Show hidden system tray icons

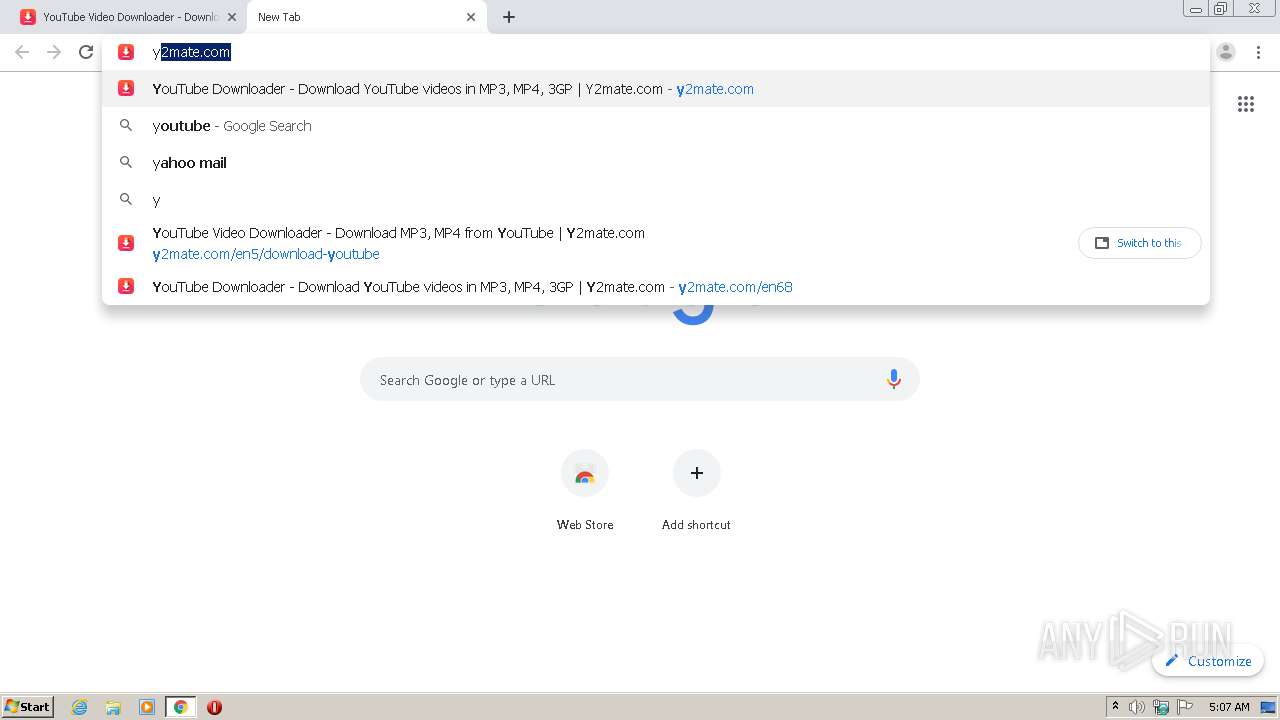coord(1116,707)
